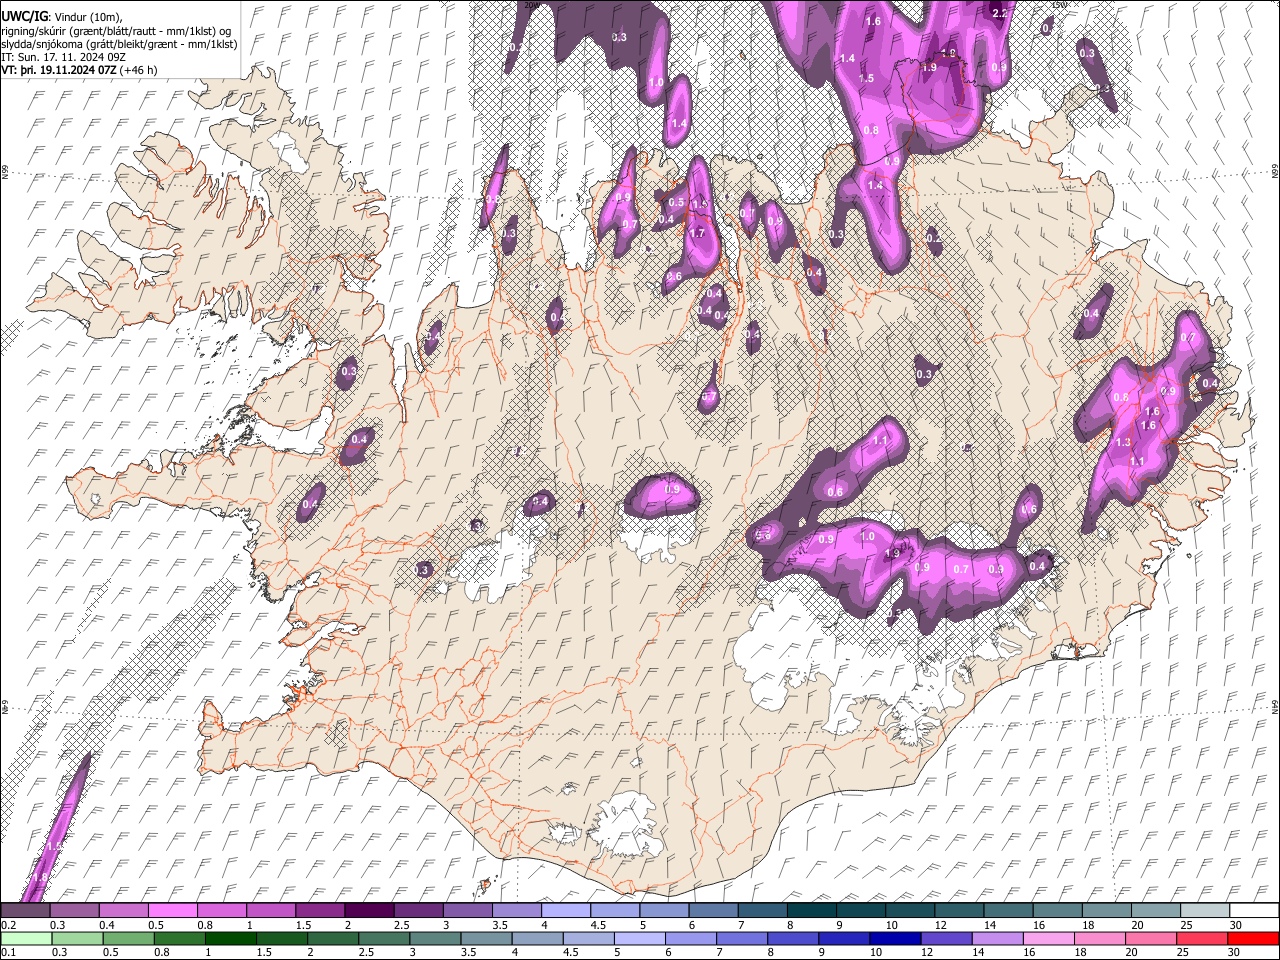Select snow legend swatch between 0.4 and 0.5

[123, 910]
